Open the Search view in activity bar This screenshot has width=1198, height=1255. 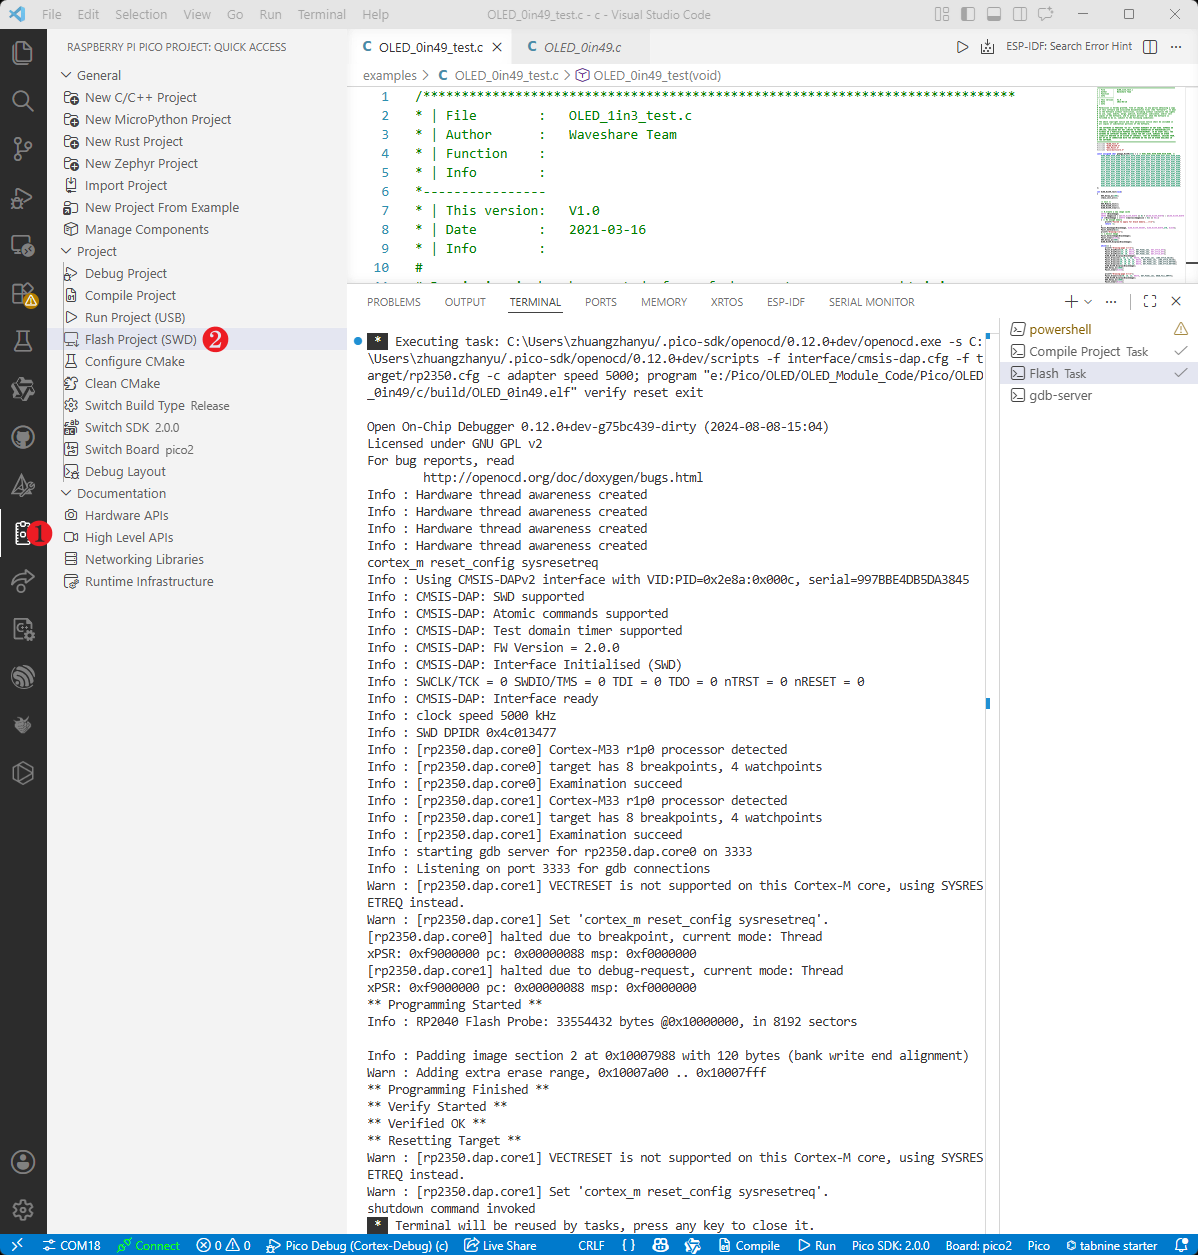(x=23, y=100)
